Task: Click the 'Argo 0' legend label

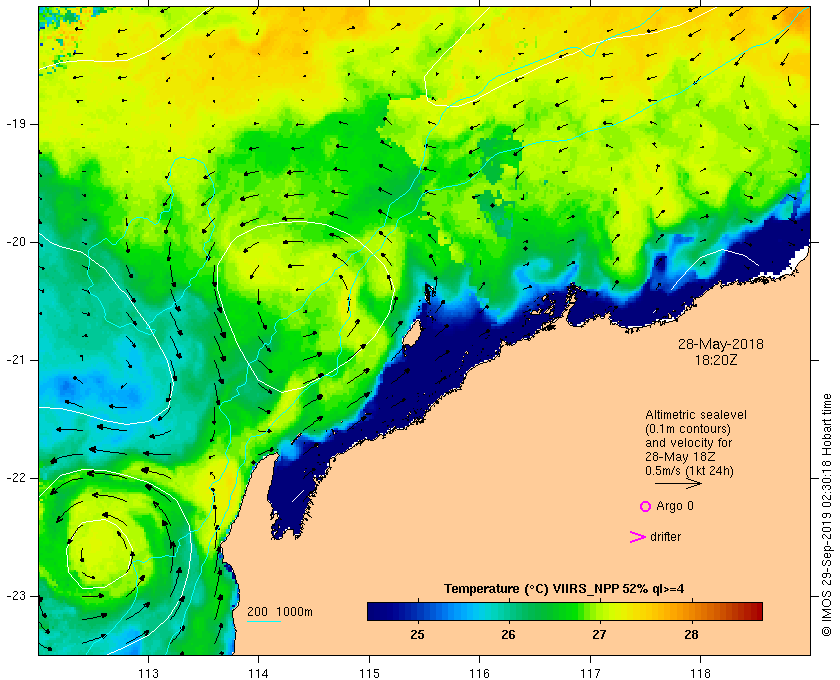Action: [674, 506]
